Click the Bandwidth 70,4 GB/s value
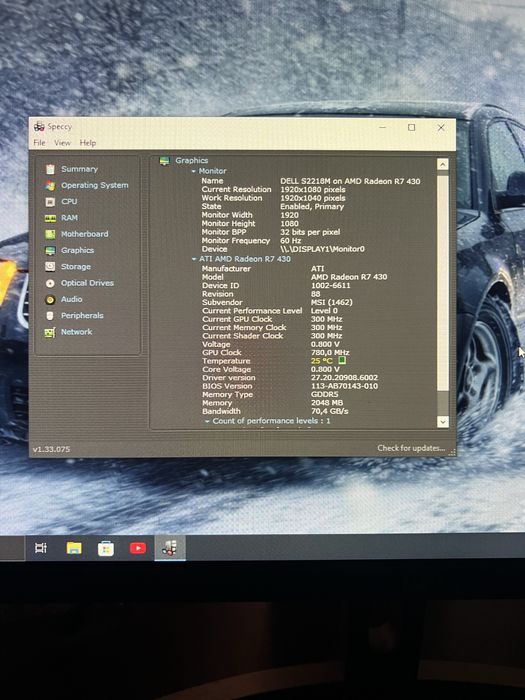 click(x=330, y=411)
